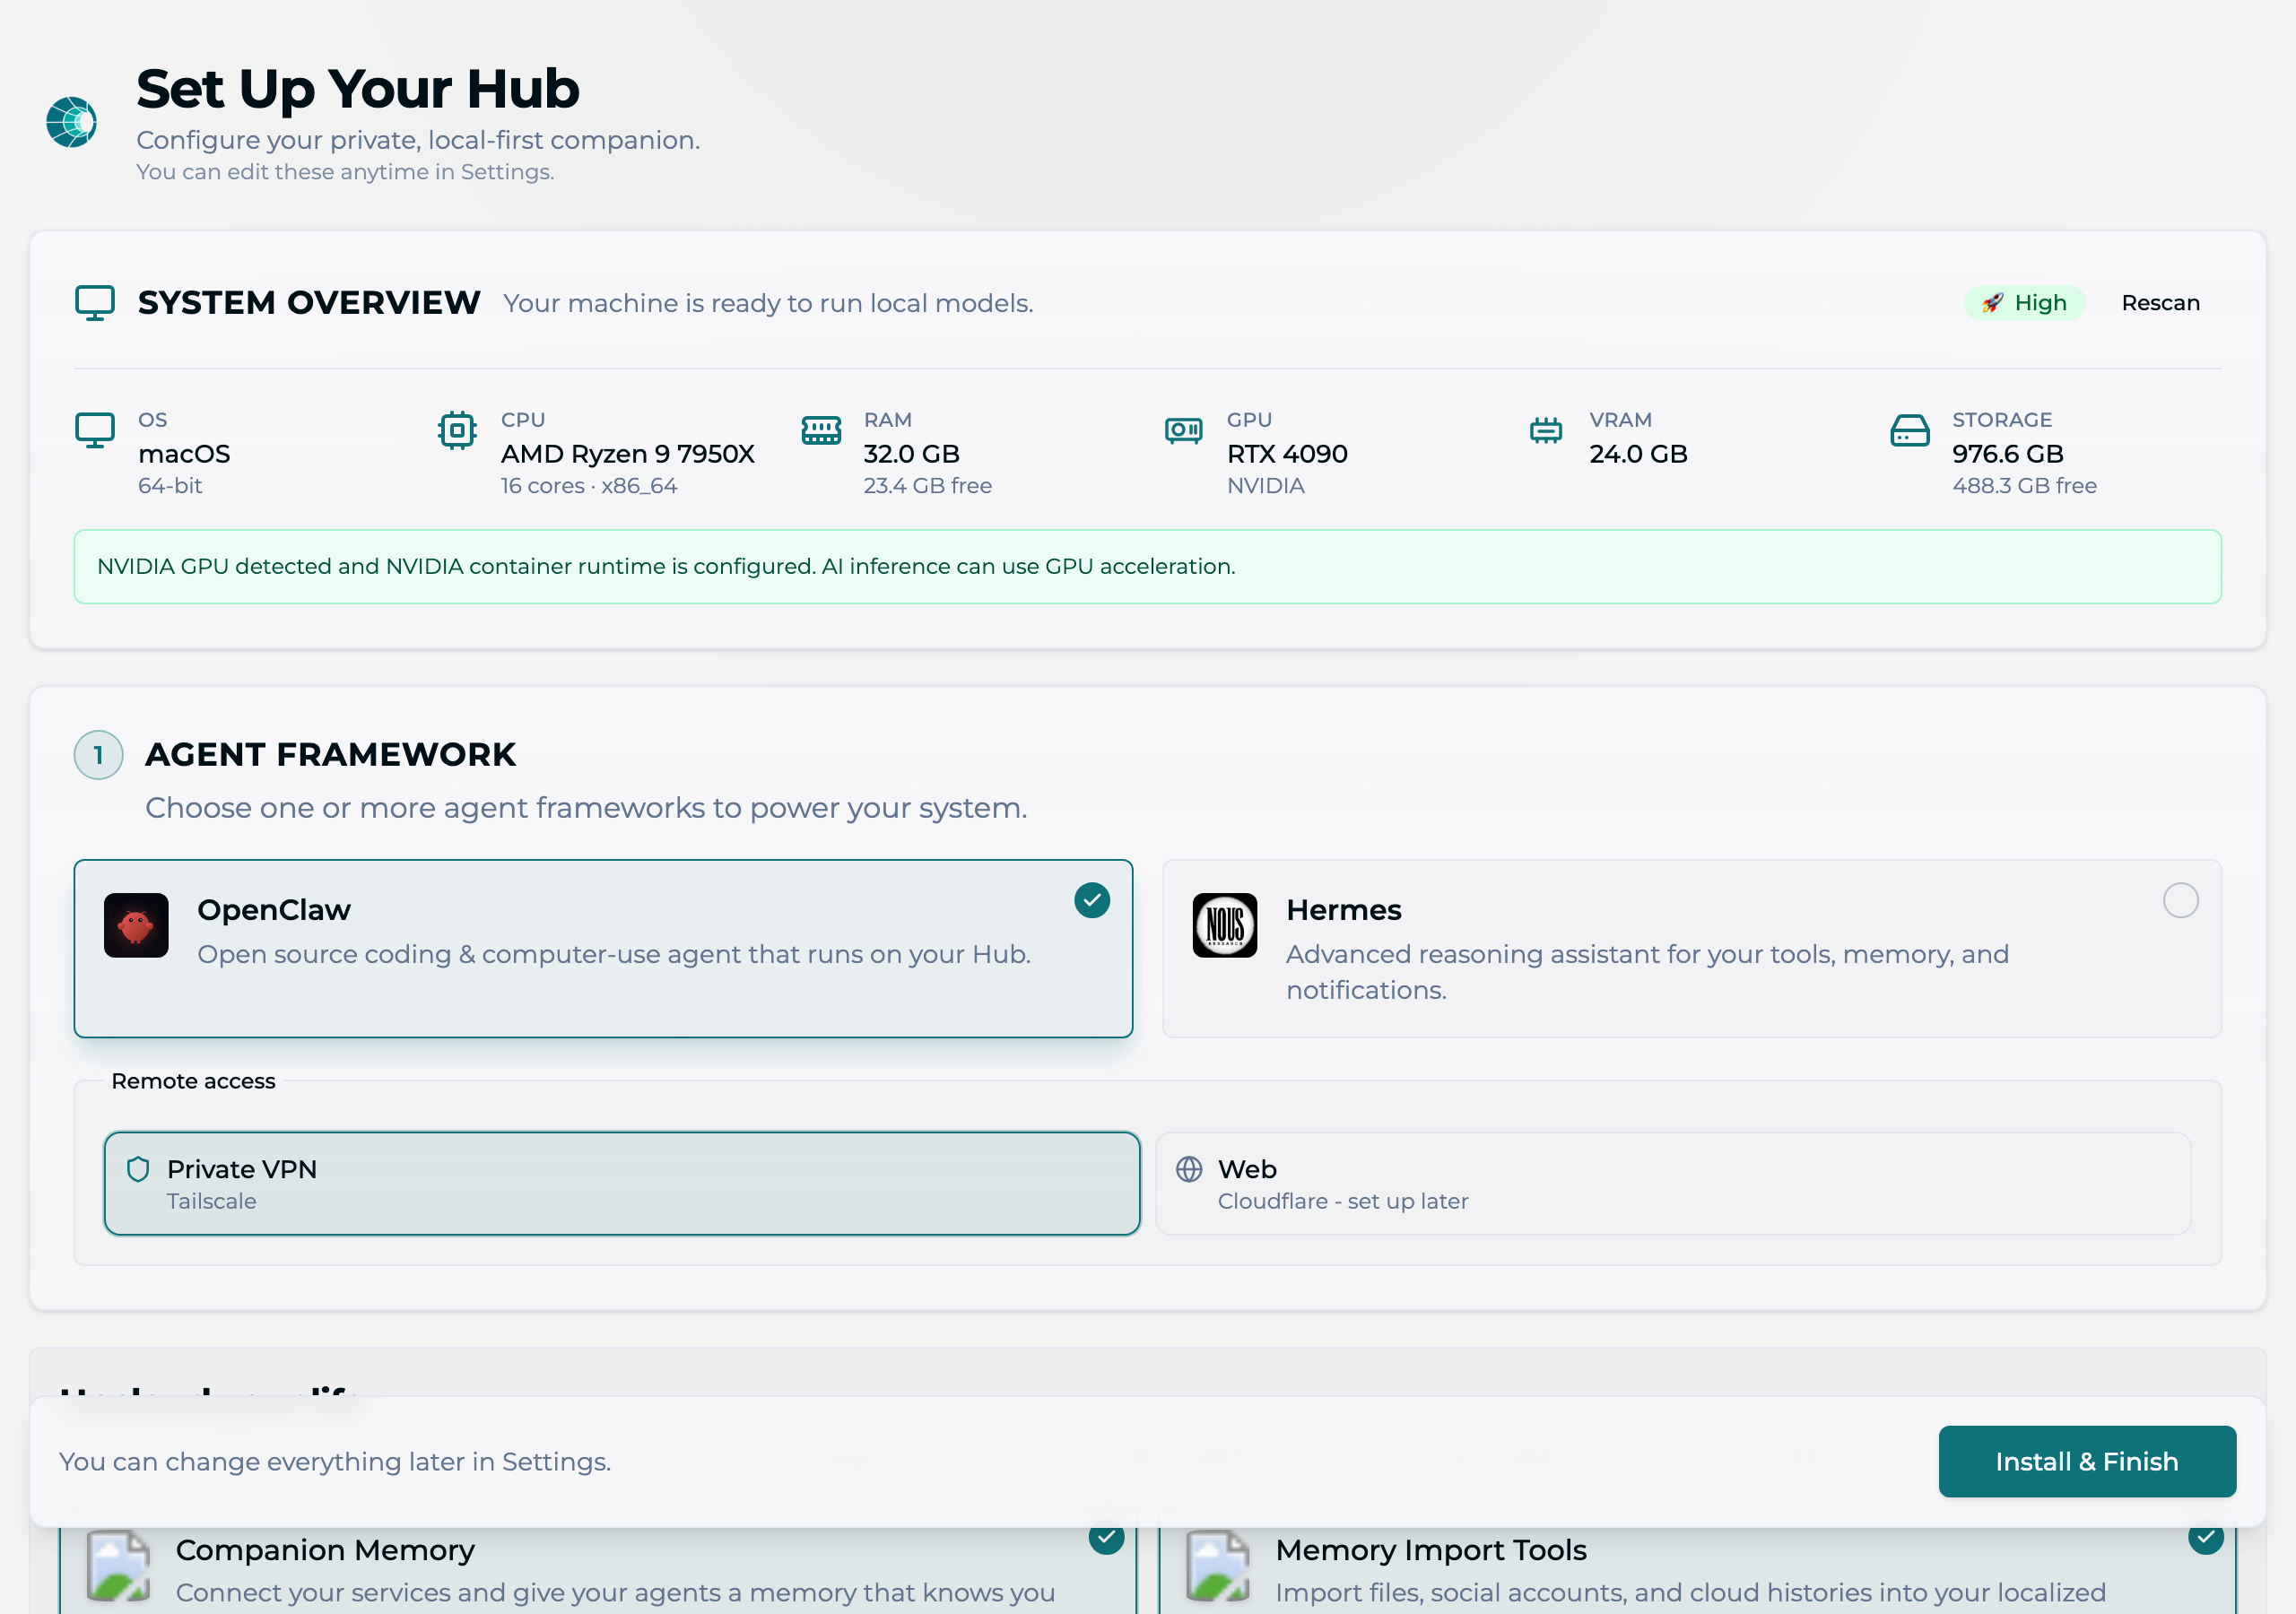Click the Companion Memory image icon
Image resolution: width=2296 pixels, height=1614 pixels.
pos(118,1565)
